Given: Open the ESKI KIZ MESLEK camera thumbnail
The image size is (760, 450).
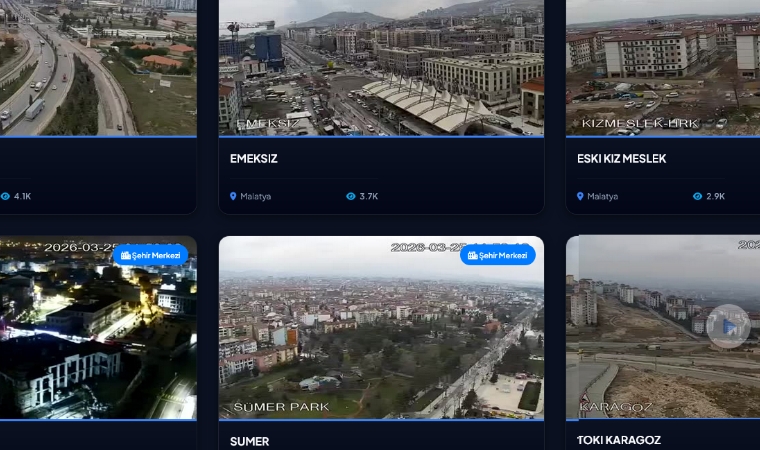Looking at the screenshot, I should 663,68.
